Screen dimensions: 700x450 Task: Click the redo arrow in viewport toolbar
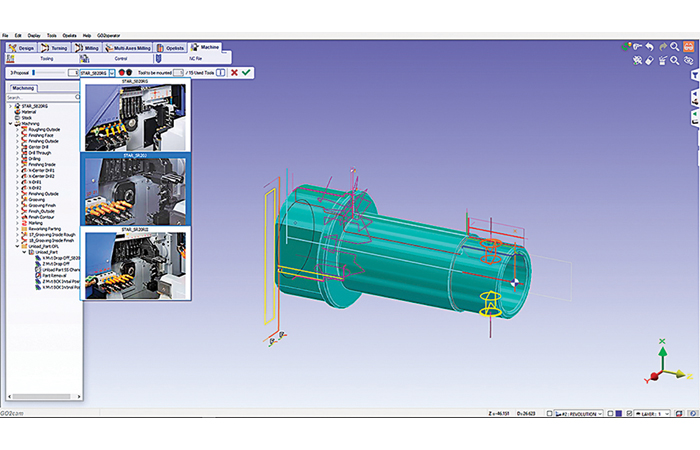[663, 46]
